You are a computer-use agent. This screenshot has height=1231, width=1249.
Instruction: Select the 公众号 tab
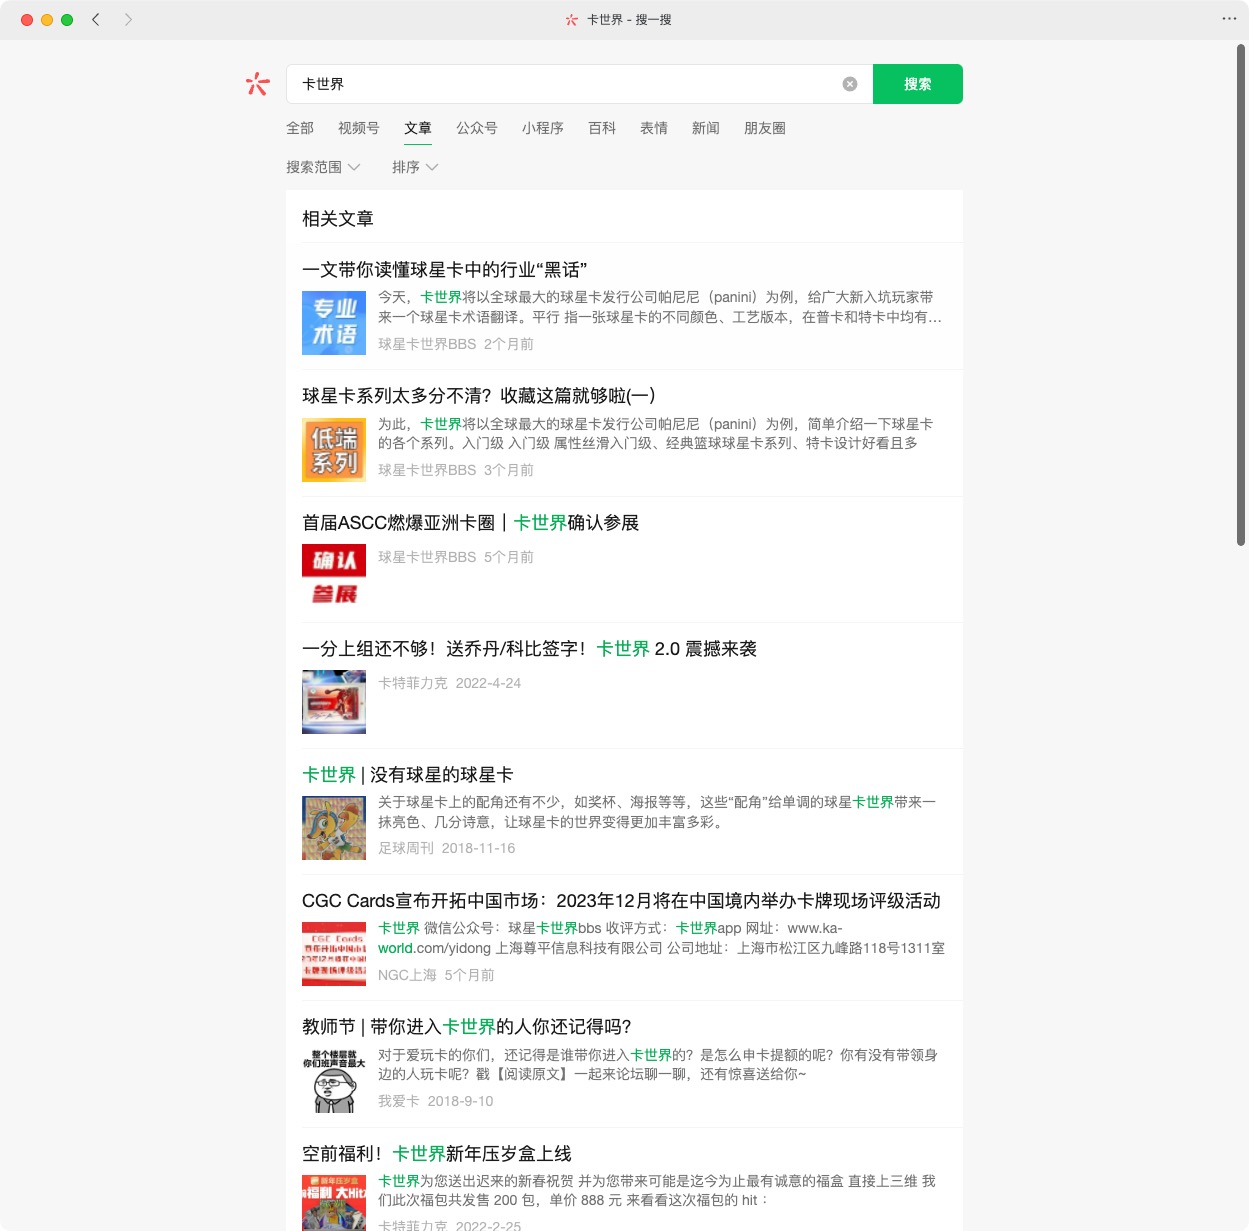pyautogui.click(x=476, y=128)
